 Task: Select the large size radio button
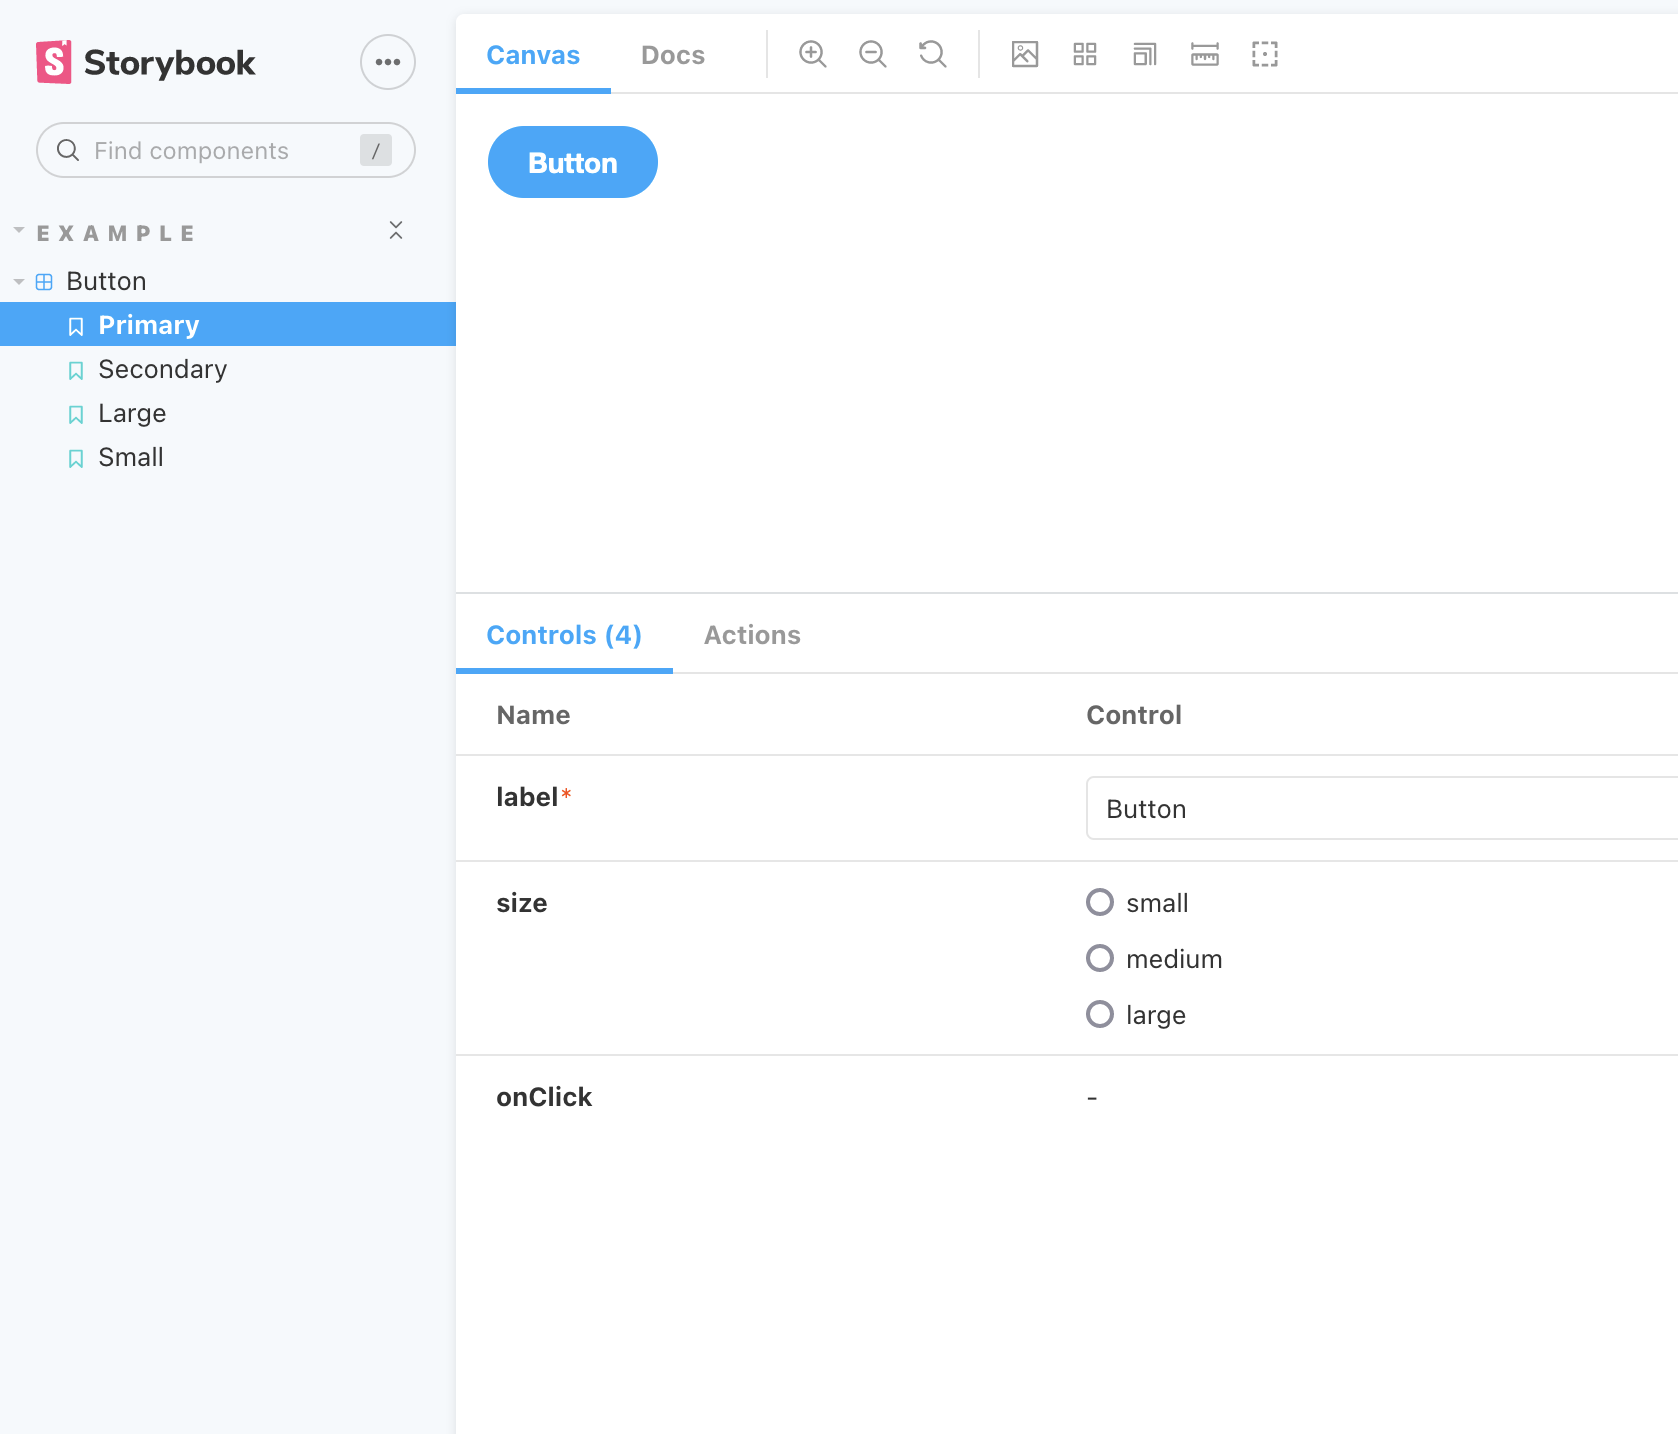(1099, 1014)
